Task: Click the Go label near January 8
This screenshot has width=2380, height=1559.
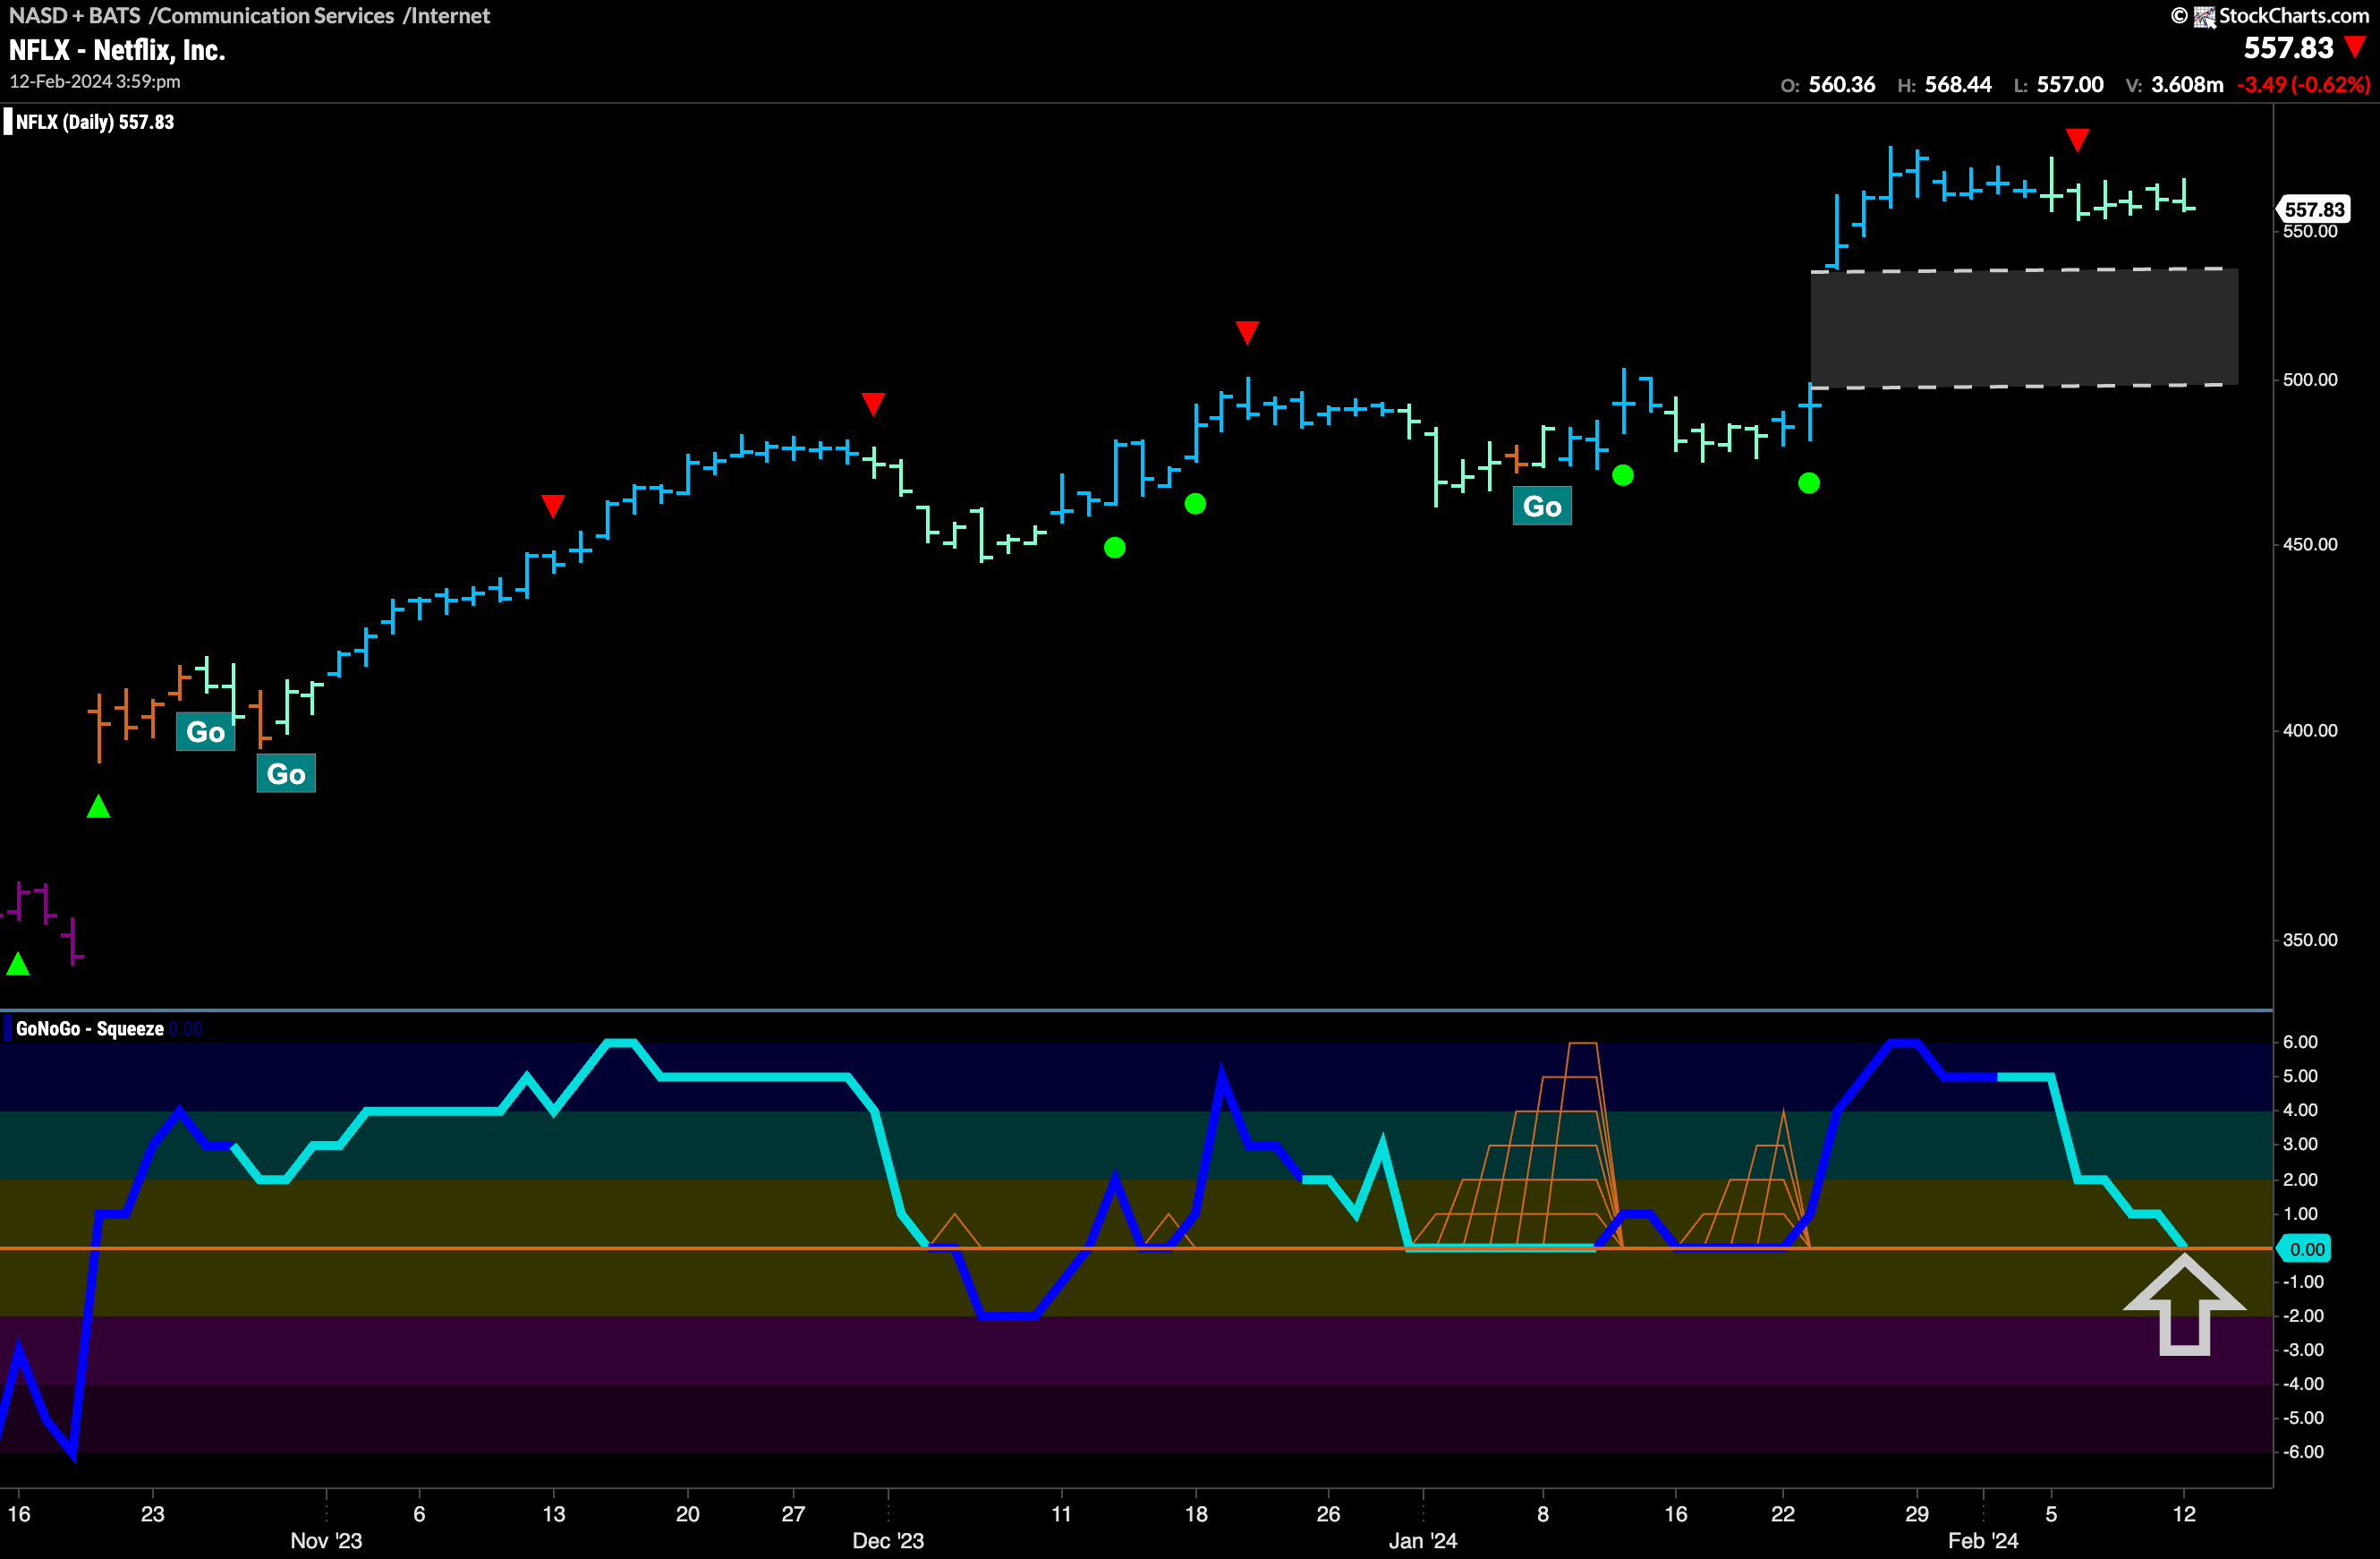Action: (x=1542, y=506)
